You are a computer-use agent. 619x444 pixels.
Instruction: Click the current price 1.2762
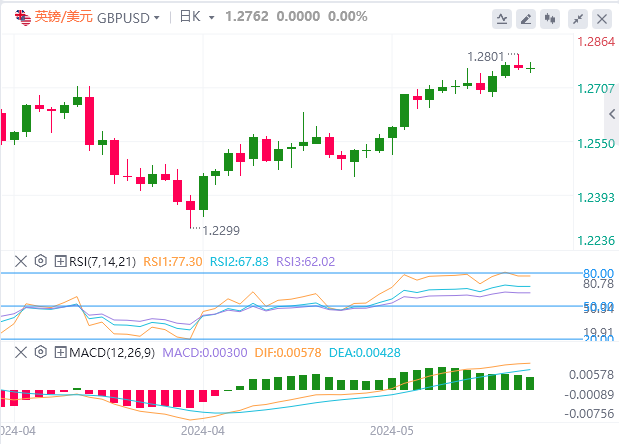[247, 17]
